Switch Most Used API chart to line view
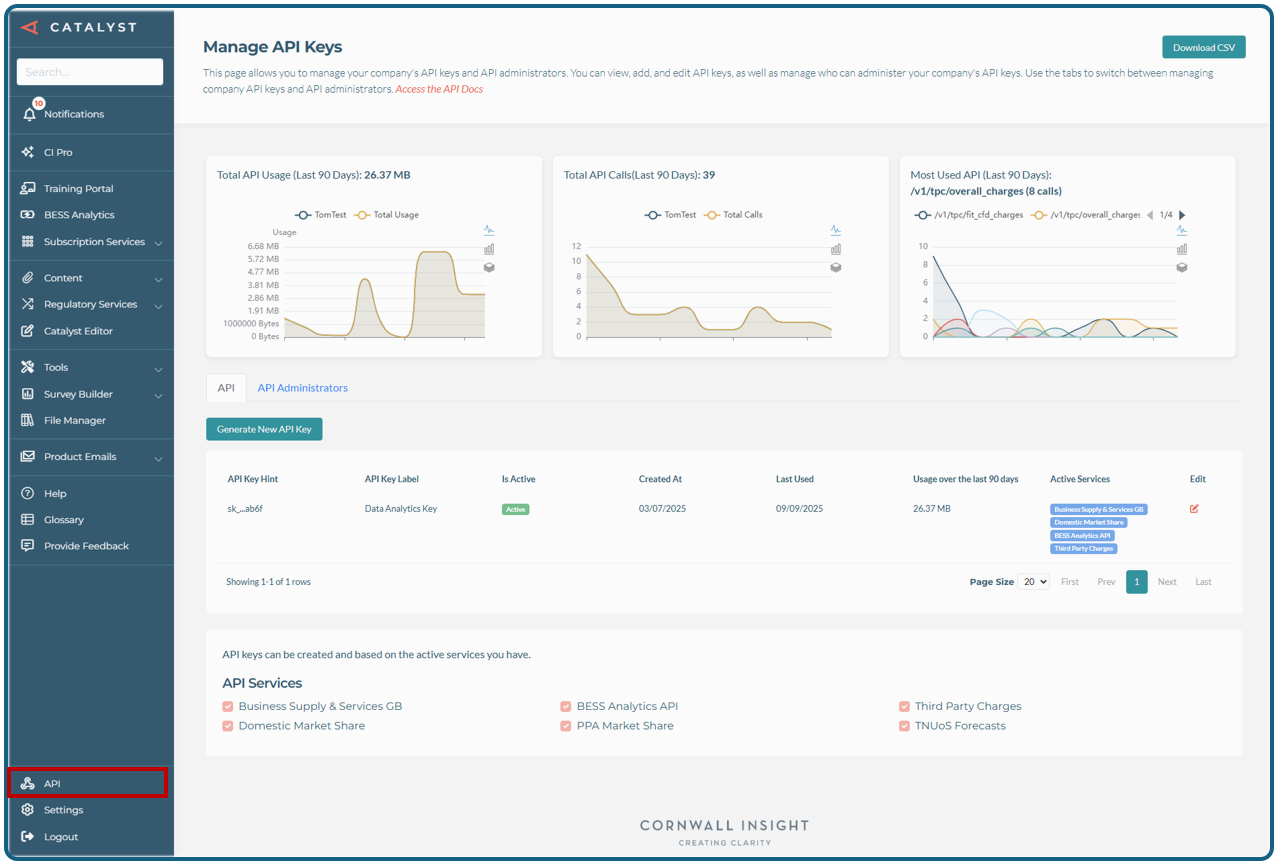This screenshot has width=1275, height=862. pyautogui.click(x=1182, y=230)
